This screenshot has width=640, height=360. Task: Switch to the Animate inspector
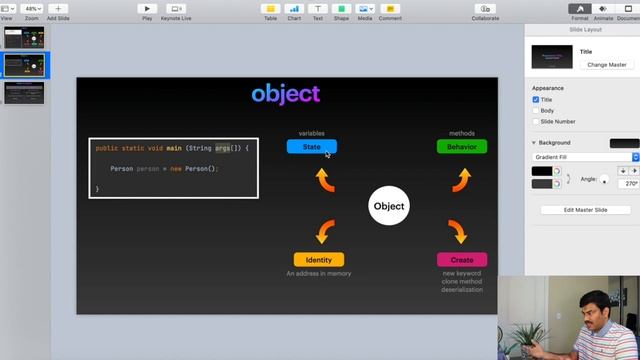click(603, 9)
